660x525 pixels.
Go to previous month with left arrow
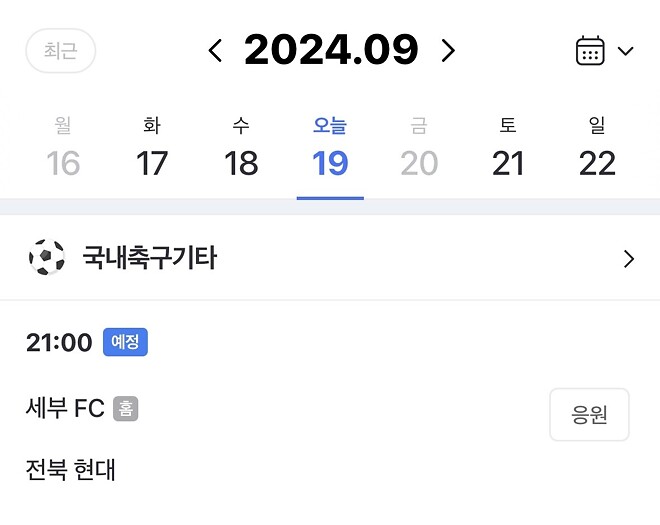[216, 51]
